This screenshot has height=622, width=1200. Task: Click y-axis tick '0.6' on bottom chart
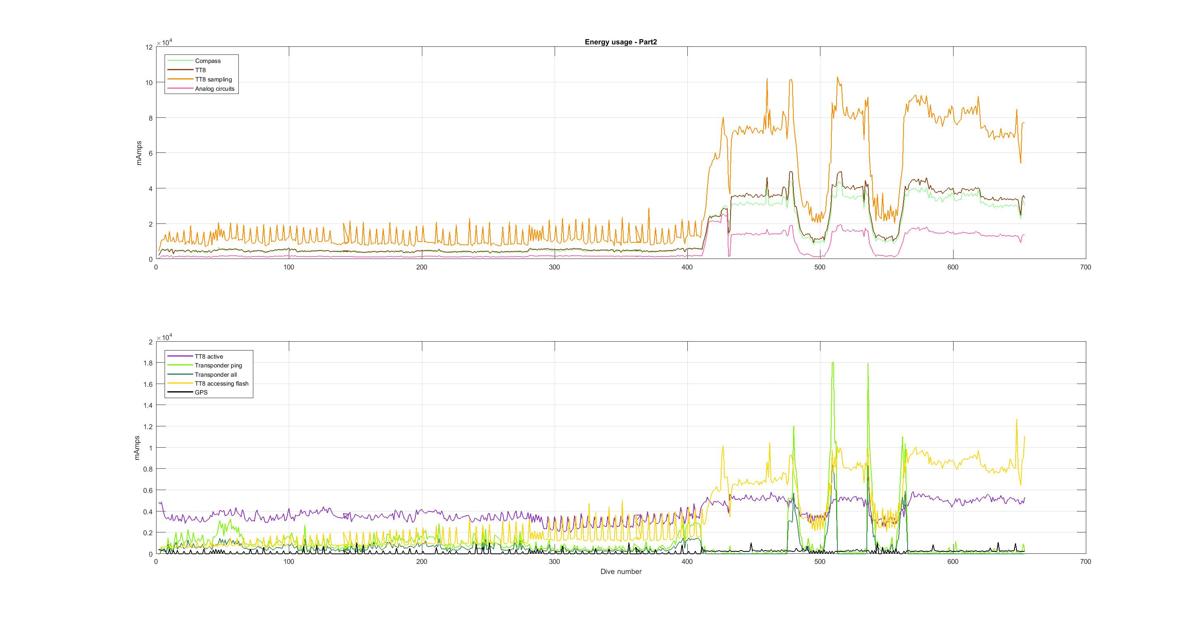tap(149, 490)
